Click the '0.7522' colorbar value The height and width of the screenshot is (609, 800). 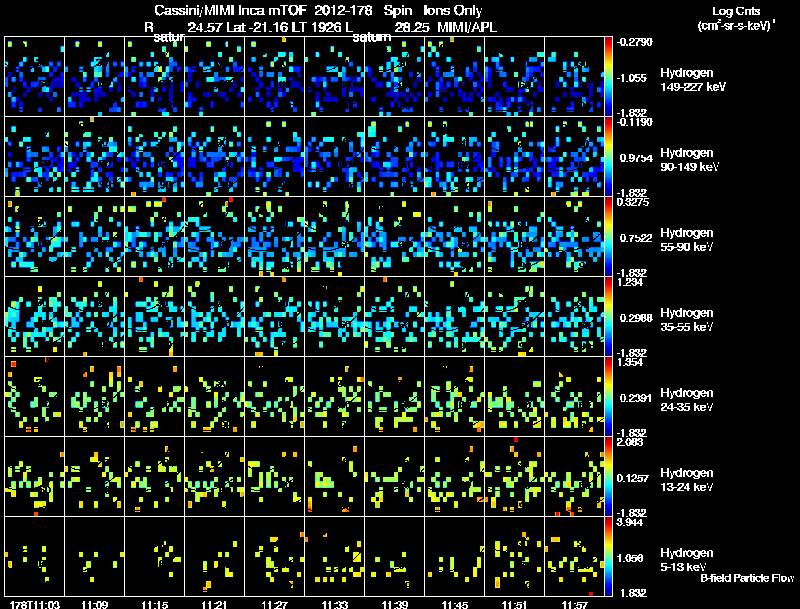tap(636, 238)
